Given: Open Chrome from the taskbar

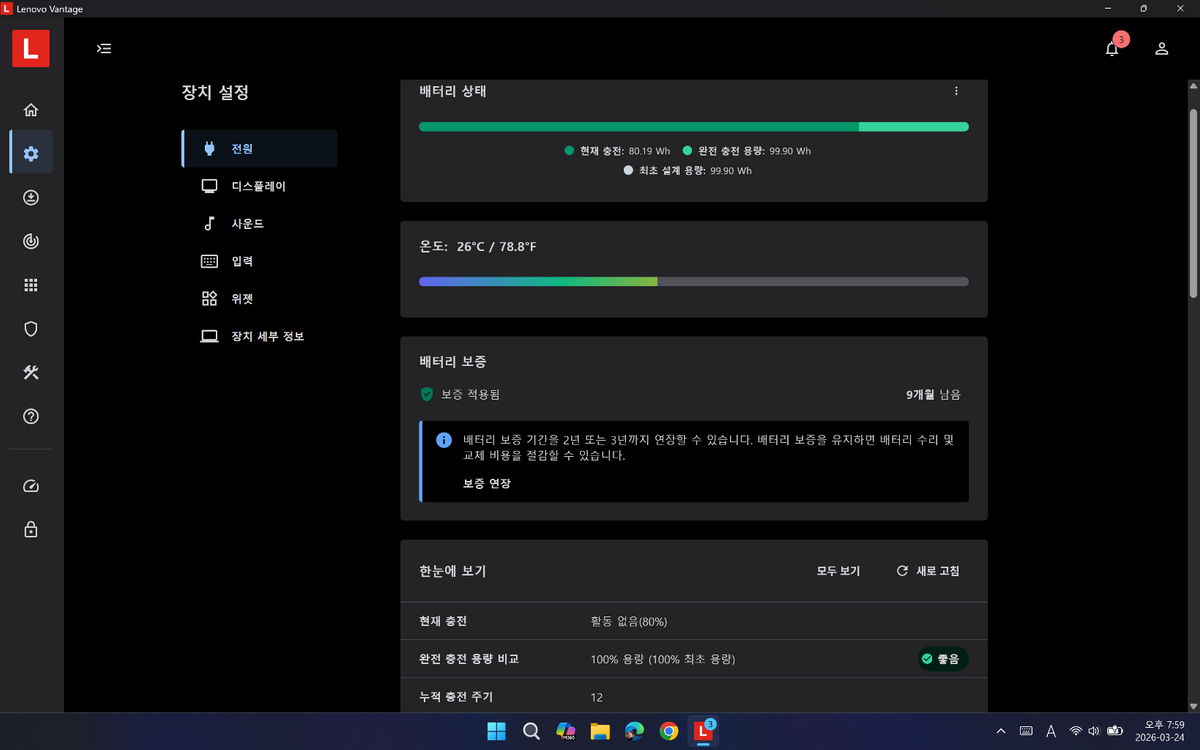Looking at the screenshot, I should 668,731.
